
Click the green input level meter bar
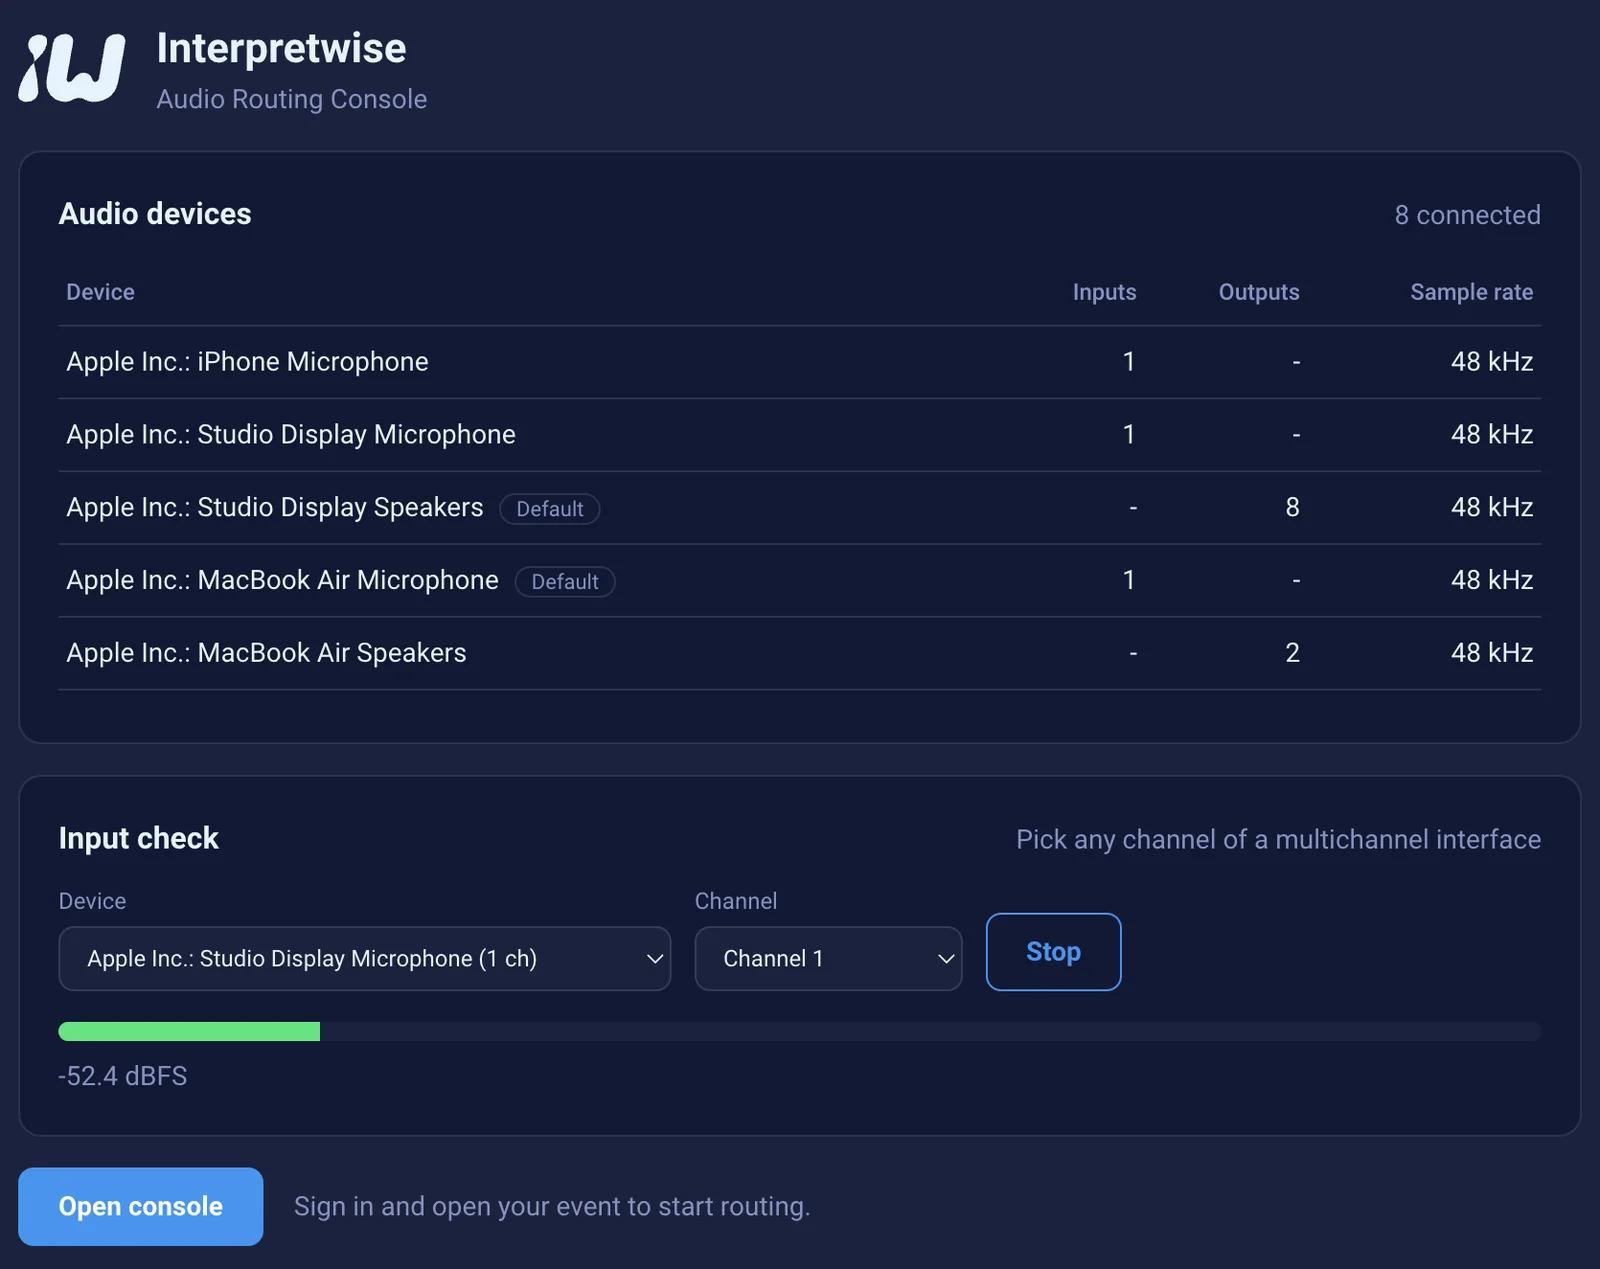[189, 1031]
